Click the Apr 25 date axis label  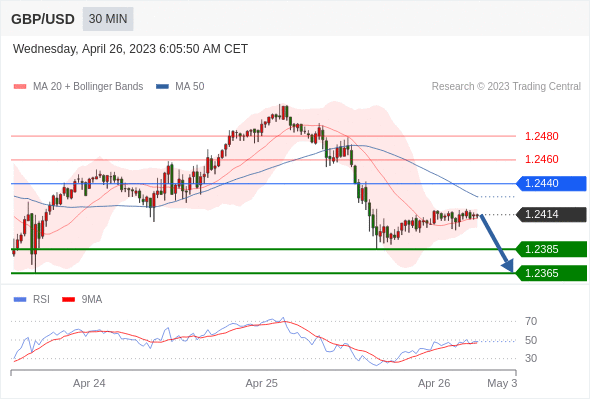(262, 383)
